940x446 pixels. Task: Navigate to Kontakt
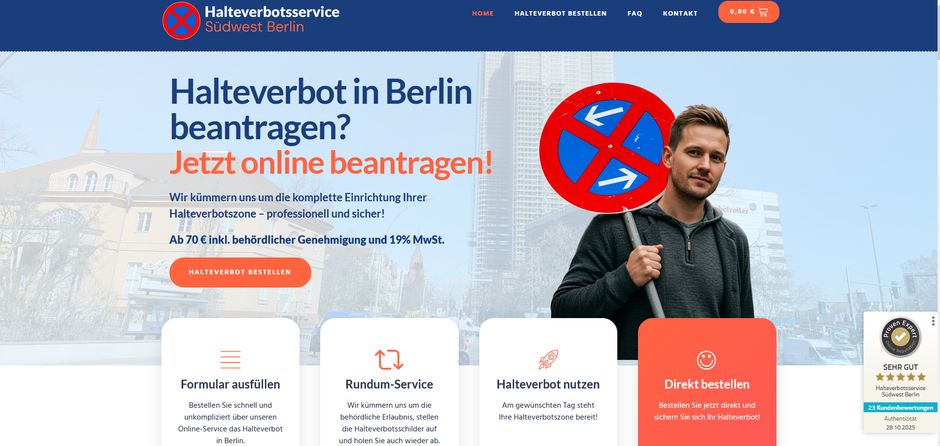680,13
